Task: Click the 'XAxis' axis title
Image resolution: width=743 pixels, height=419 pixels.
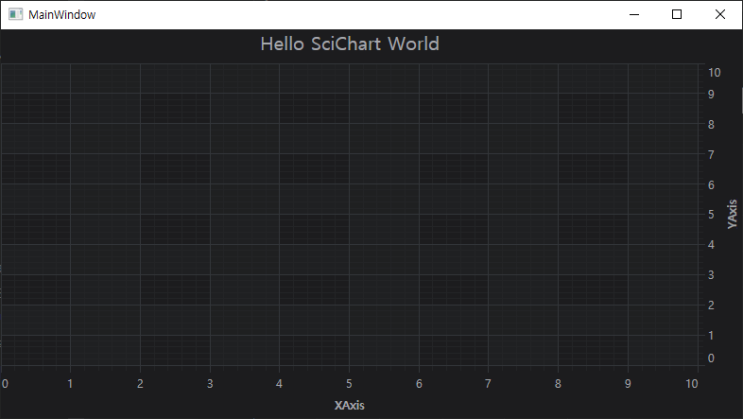Action: (349, 405)
